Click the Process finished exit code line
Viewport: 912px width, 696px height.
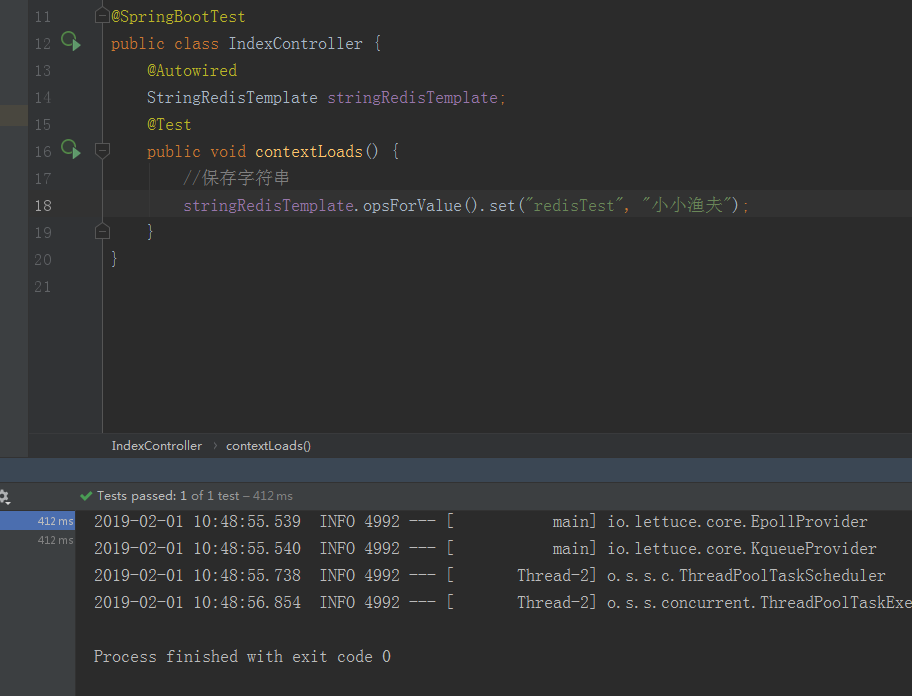[242, 657]
